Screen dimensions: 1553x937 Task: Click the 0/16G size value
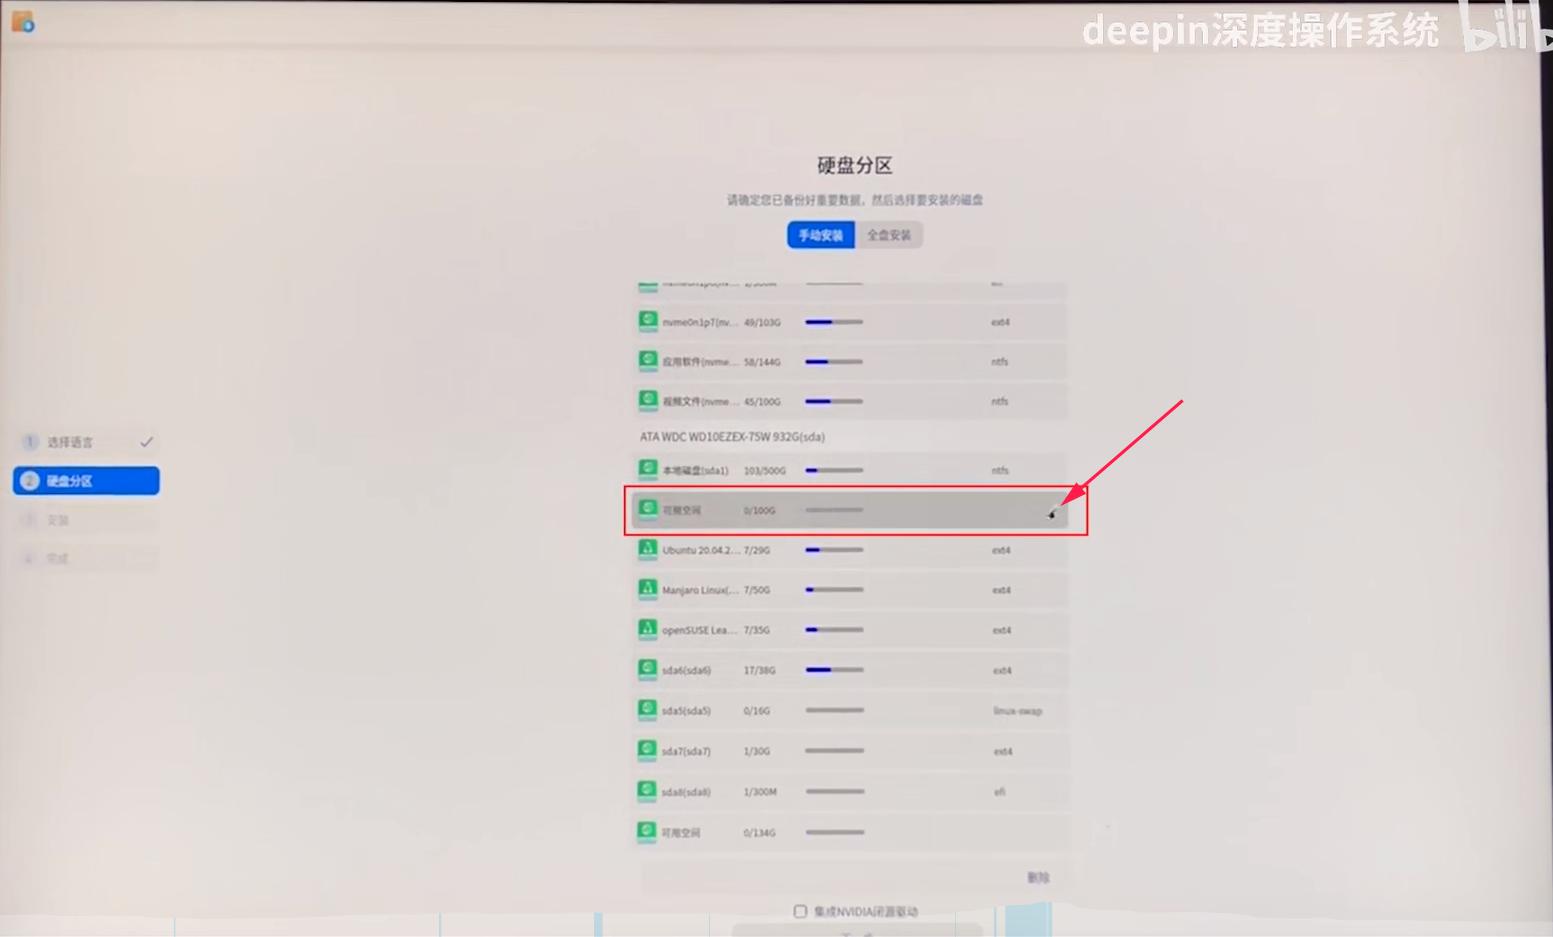[757, 711]
